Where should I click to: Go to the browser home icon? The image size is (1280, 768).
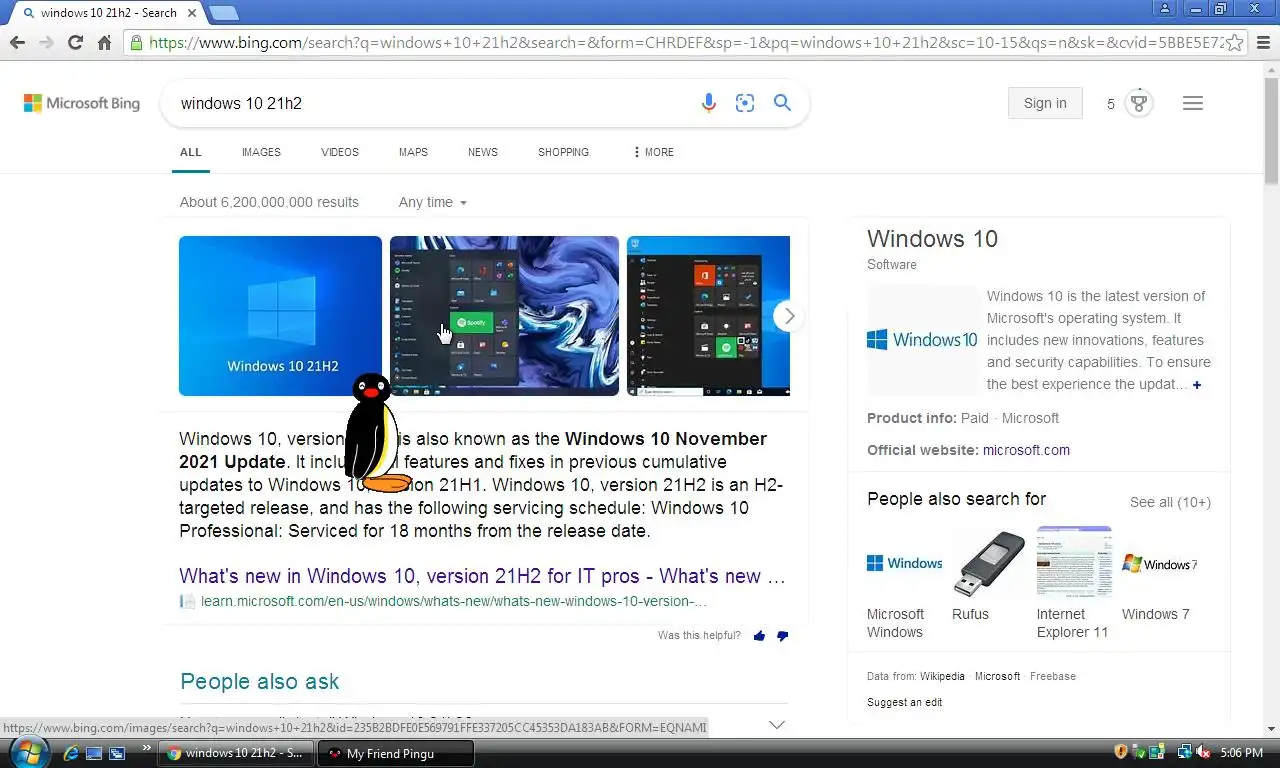(104, 42)
